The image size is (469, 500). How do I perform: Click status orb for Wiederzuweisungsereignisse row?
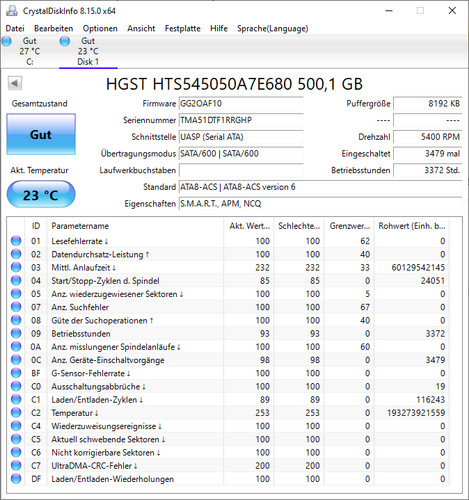(16, 426)
